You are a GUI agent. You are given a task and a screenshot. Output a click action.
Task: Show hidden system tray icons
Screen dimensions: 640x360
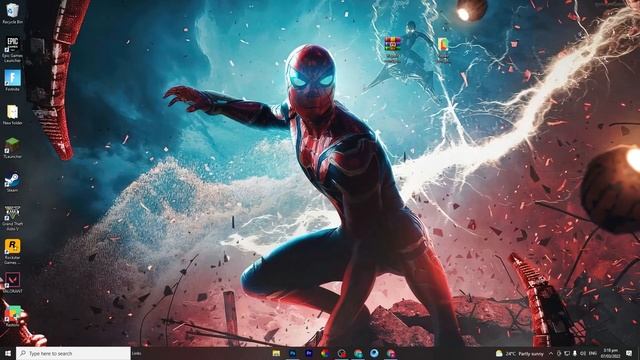pyautogui.click(x=551, y=353)
